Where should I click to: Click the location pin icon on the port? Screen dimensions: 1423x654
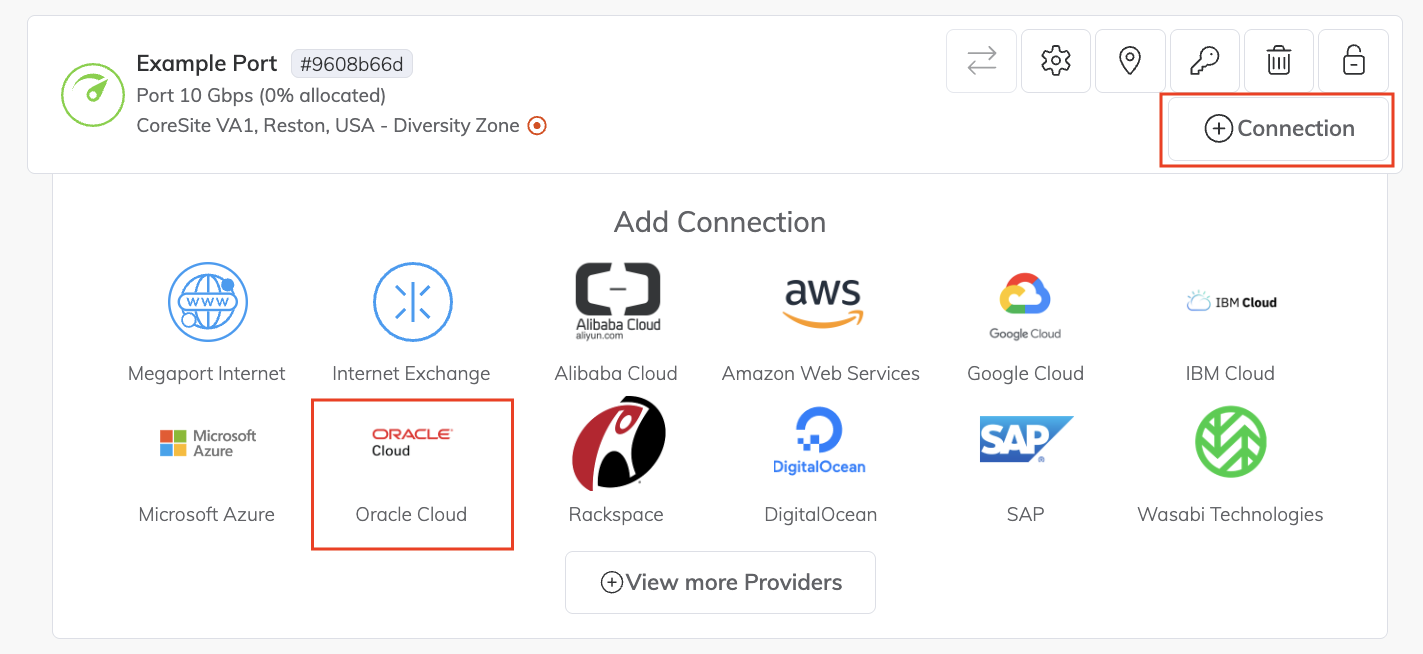1130,60
